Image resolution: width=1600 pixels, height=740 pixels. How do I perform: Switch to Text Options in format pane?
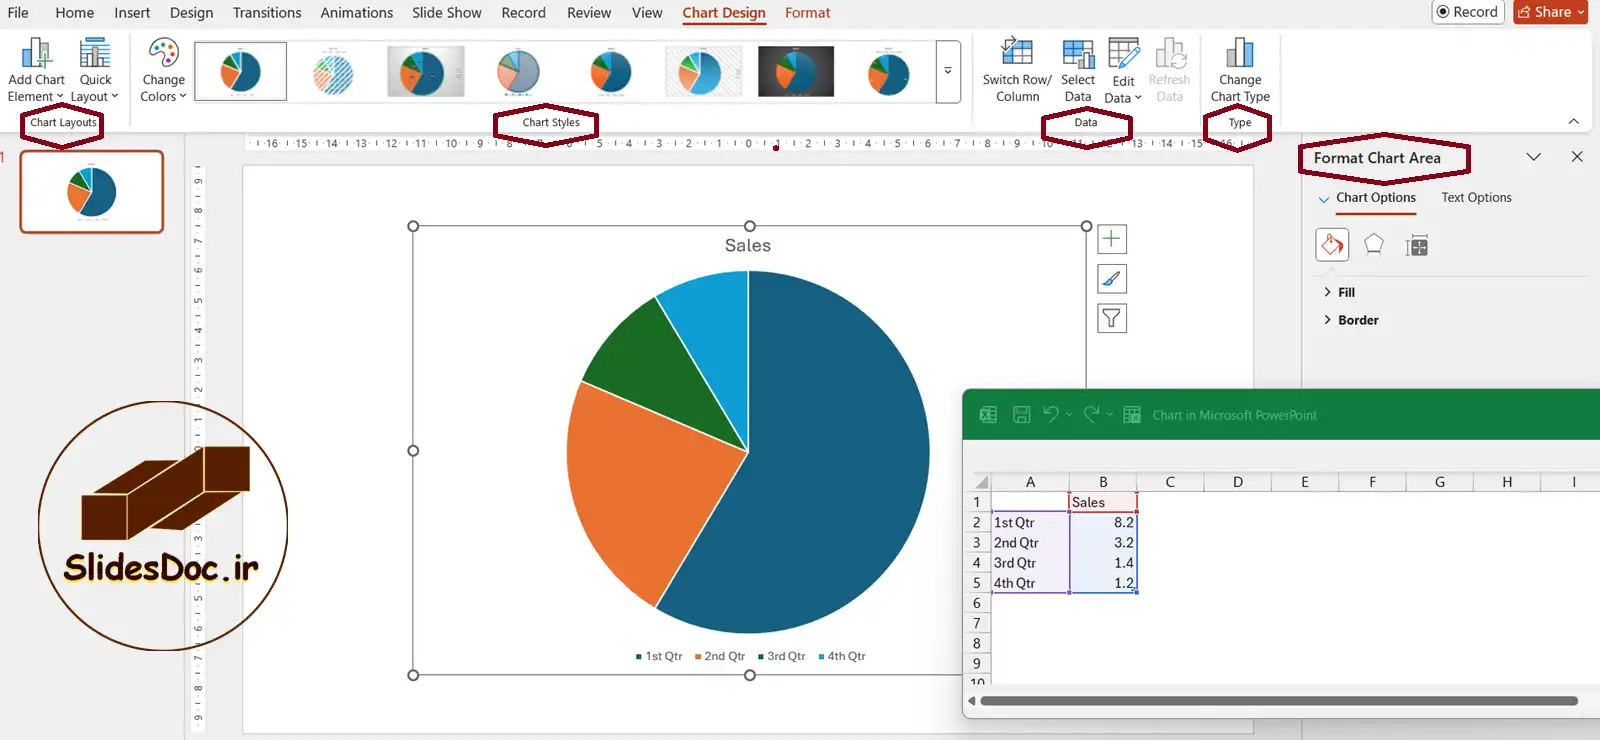pos(1476,198)
